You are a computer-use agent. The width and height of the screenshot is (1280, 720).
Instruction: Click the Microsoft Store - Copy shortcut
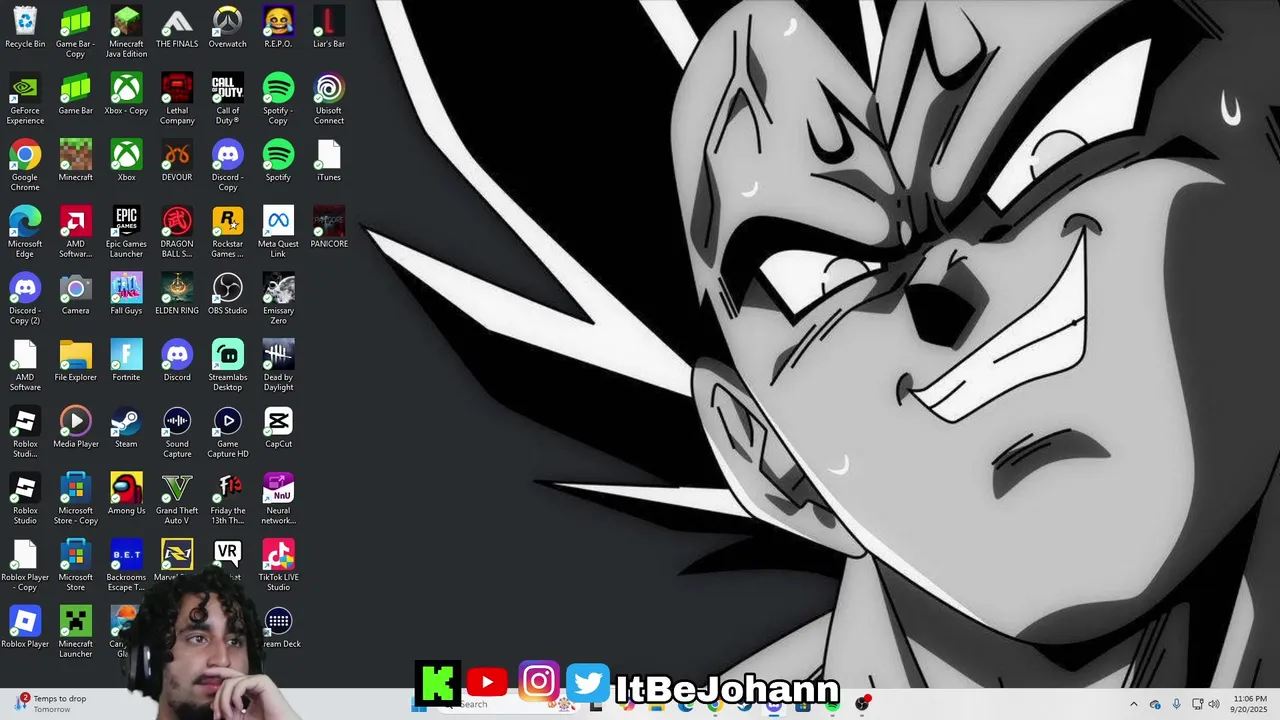point(75,498)
